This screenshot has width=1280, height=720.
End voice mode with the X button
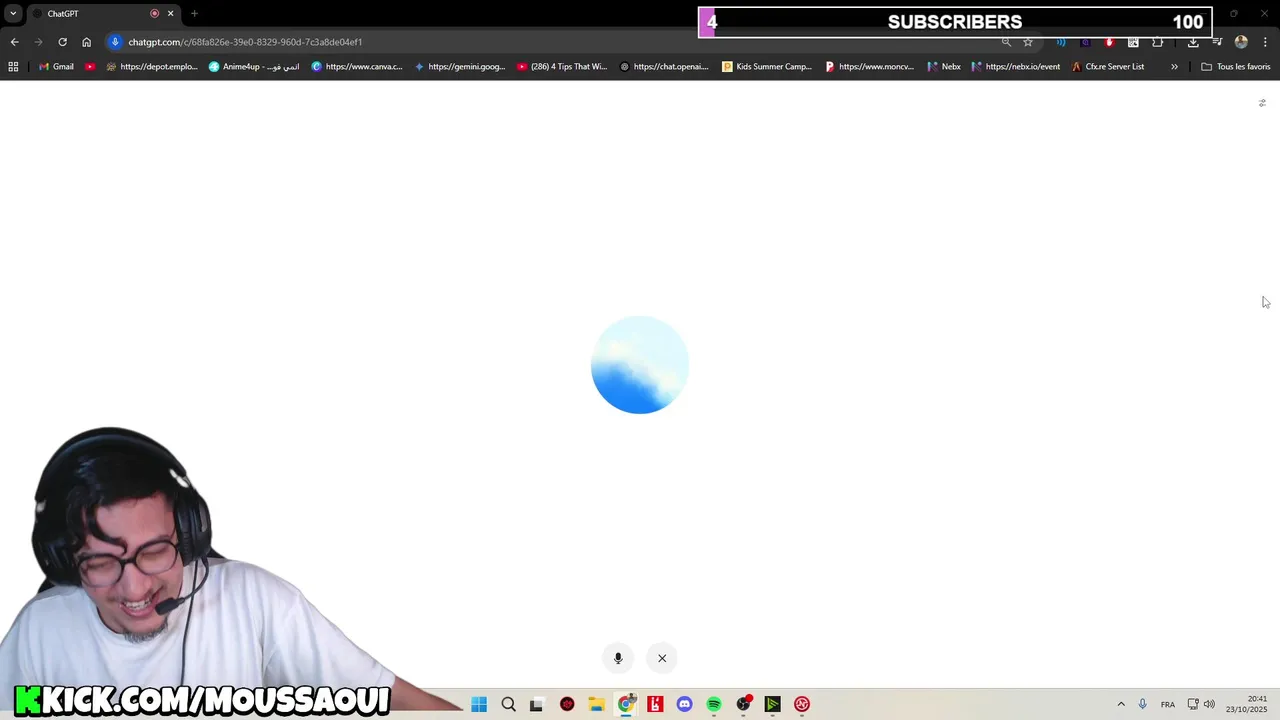(x=662, y=658)
